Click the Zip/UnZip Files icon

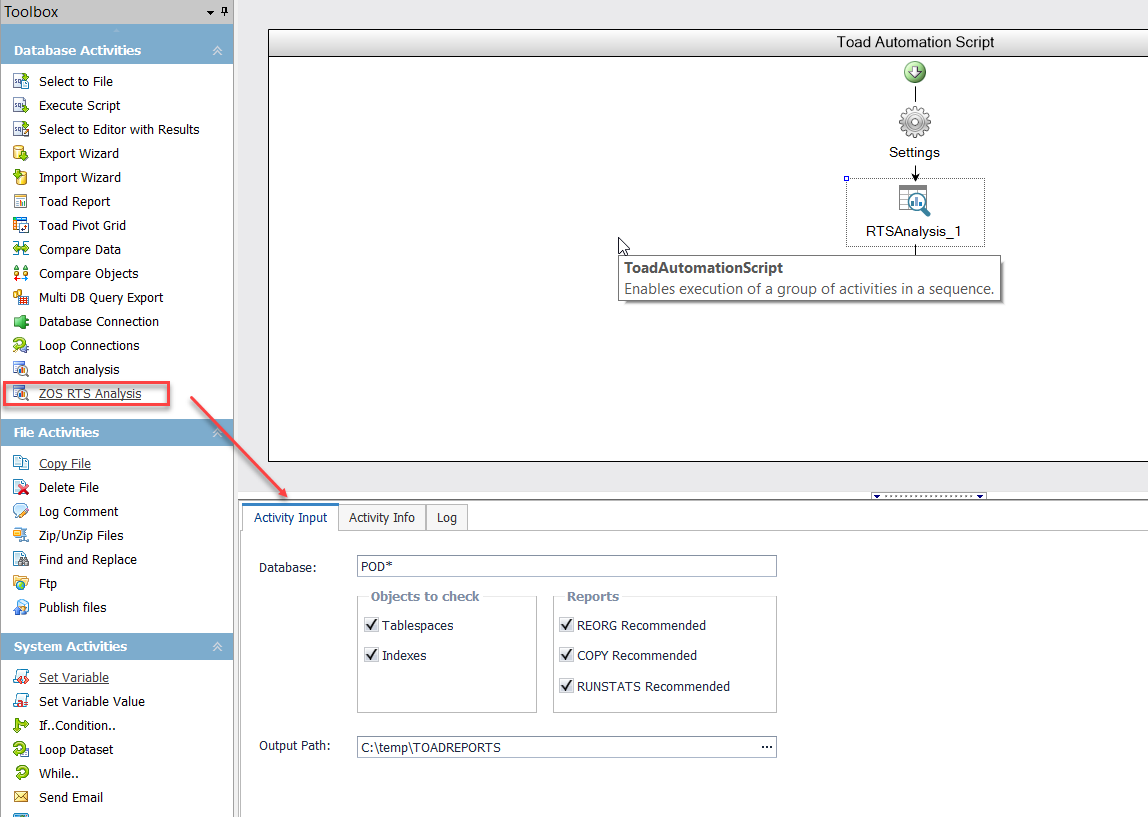click(x=21, y=536)
